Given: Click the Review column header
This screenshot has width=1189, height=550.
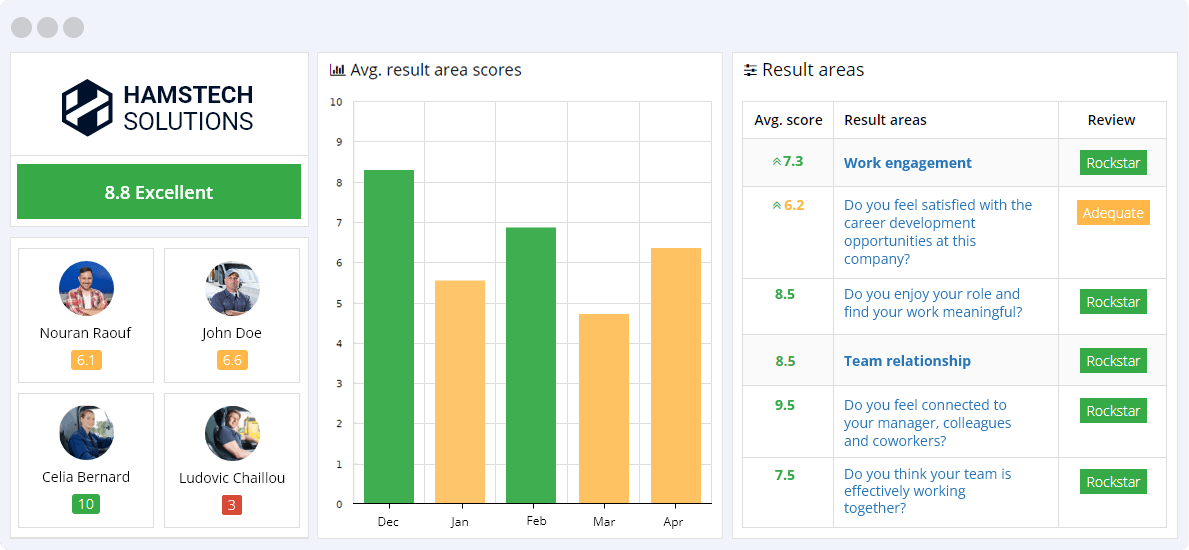Looking at the screenshot, I should [x=1112, y=120].
